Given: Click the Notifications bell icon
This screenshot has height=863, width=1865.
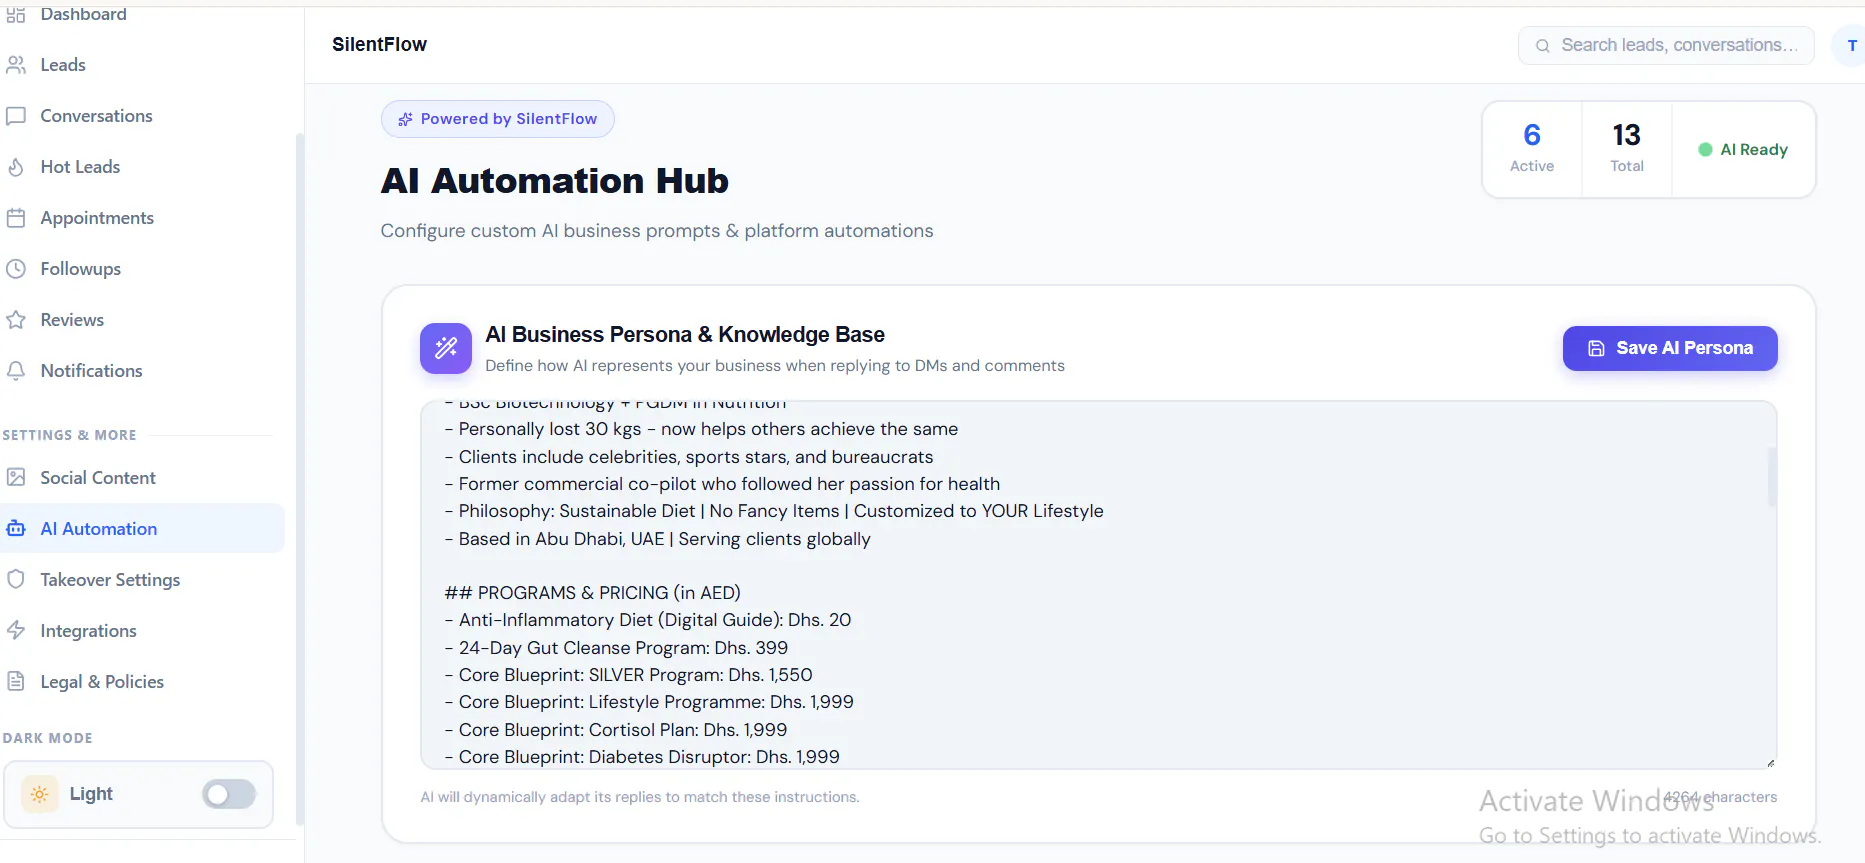Looking at the screenshot, I should pos(16,371).
